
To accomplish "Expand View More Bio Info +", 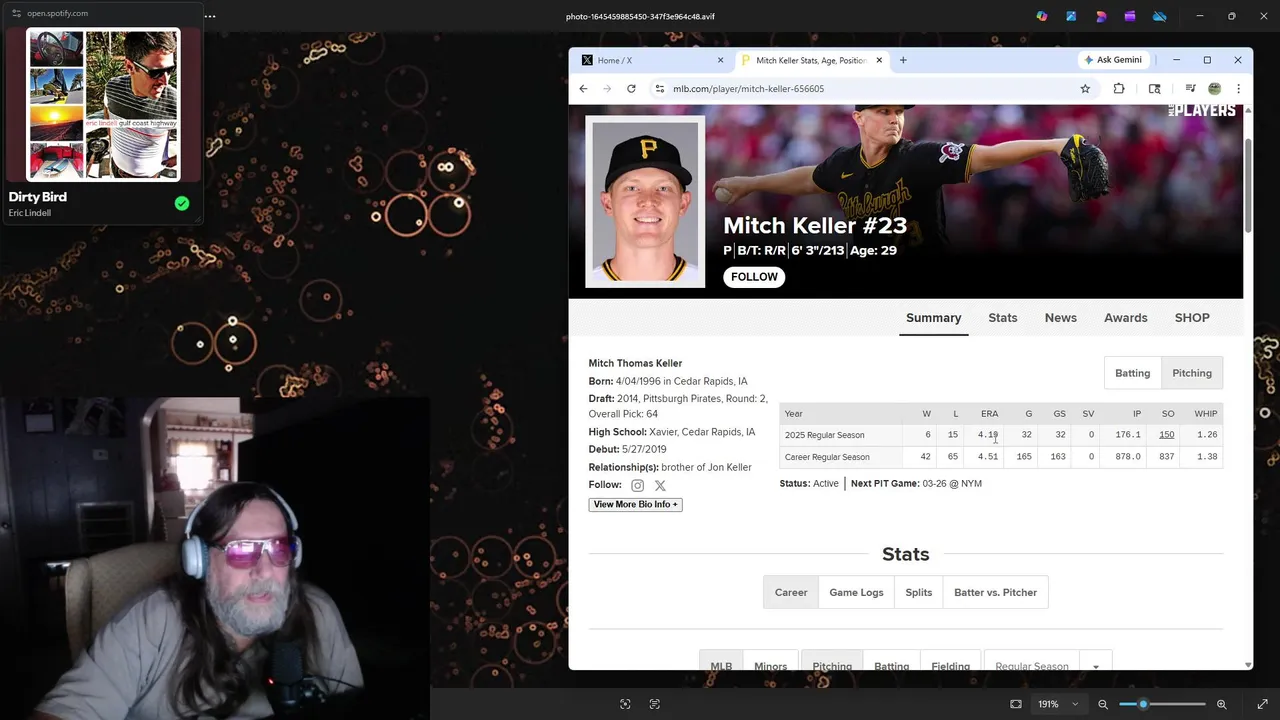I will [635, 504].
